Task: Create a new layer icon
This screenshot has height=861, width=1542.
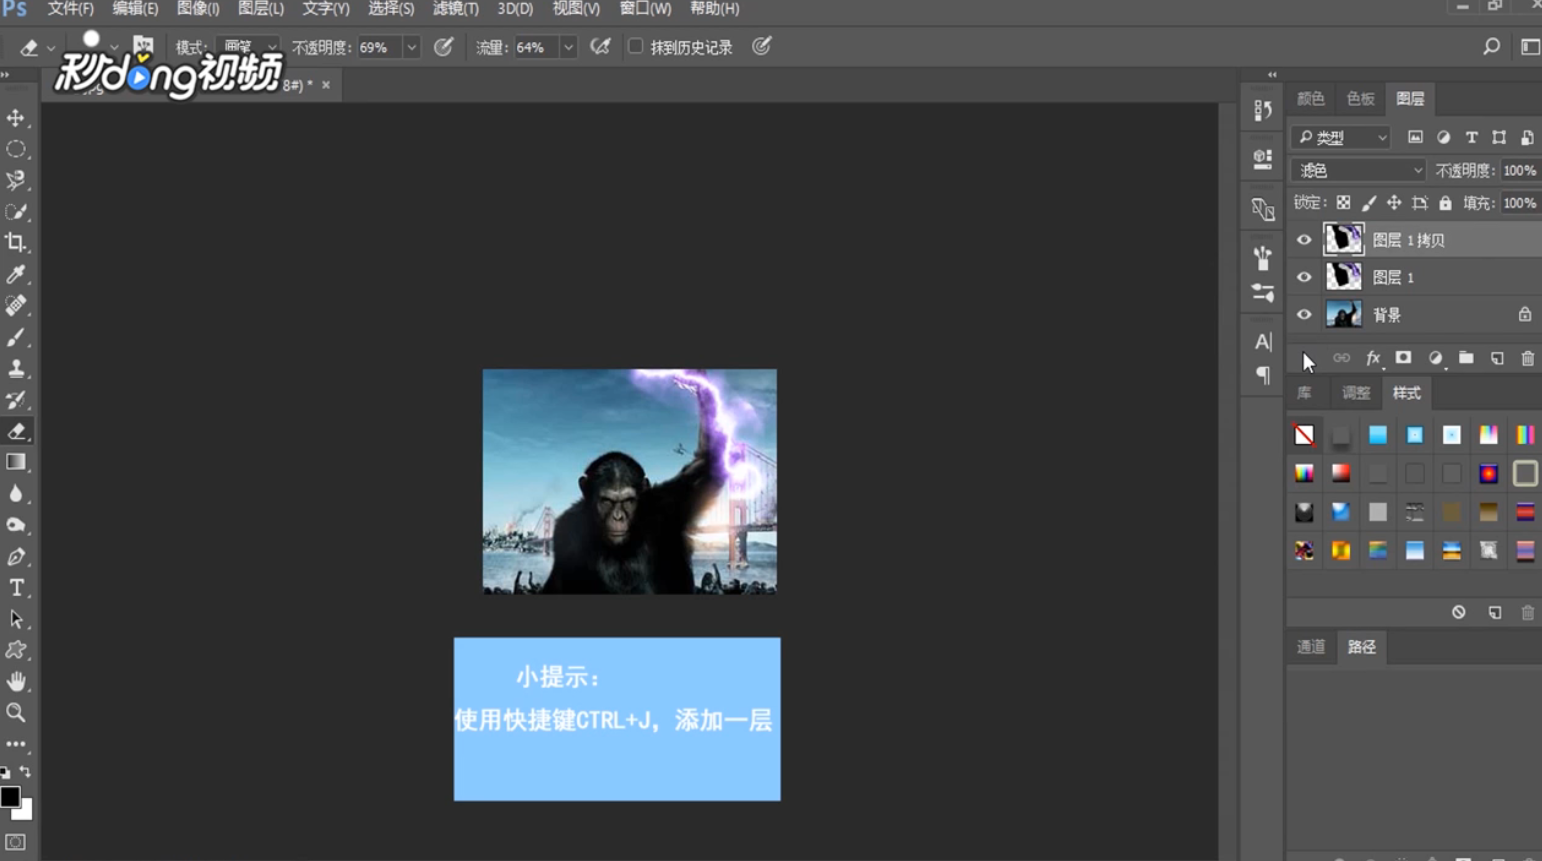Action: 1497,358
